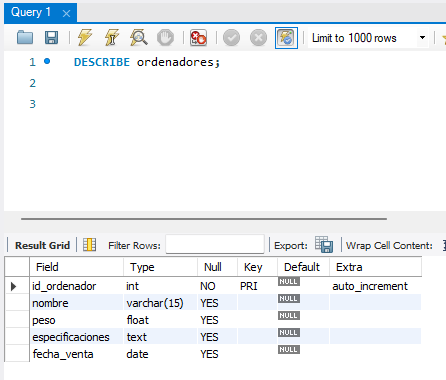This screenshot has width=446, height=380.
Task: Click DESCRIBE keyword in the editor
Action: tap(102, 62)
